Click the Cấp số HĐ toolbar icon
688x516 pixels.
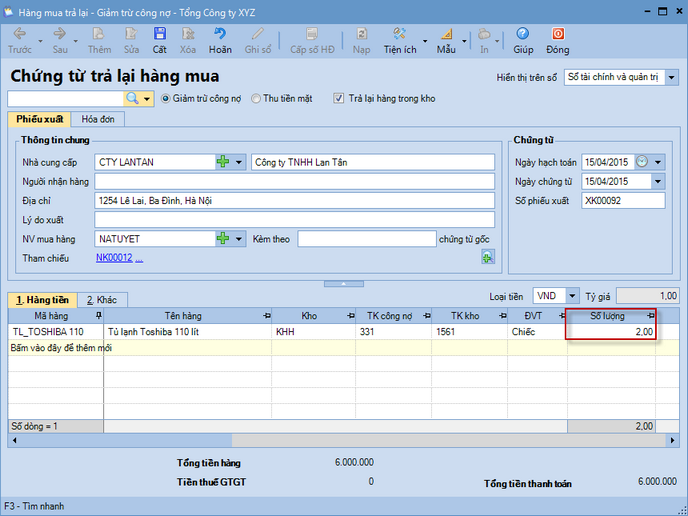[312, 34]
